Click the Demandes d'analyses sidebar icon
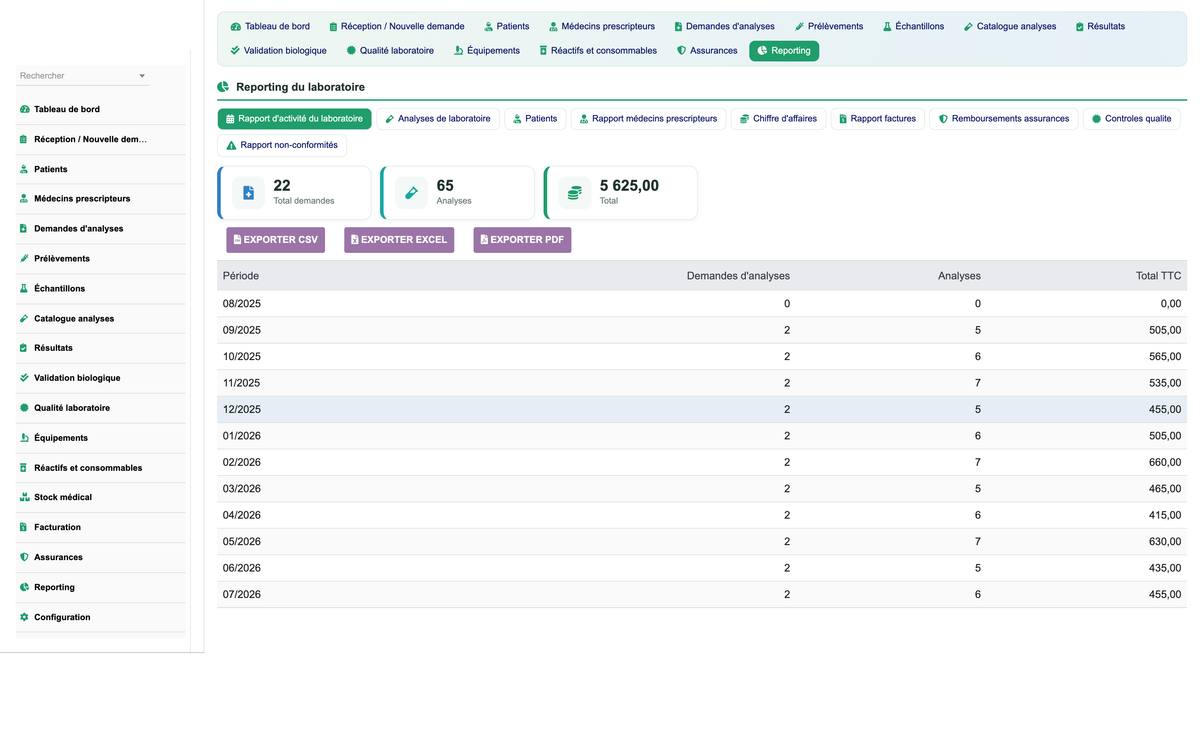The height and width of the screenshot is (743, 1200). pos(24,228)
